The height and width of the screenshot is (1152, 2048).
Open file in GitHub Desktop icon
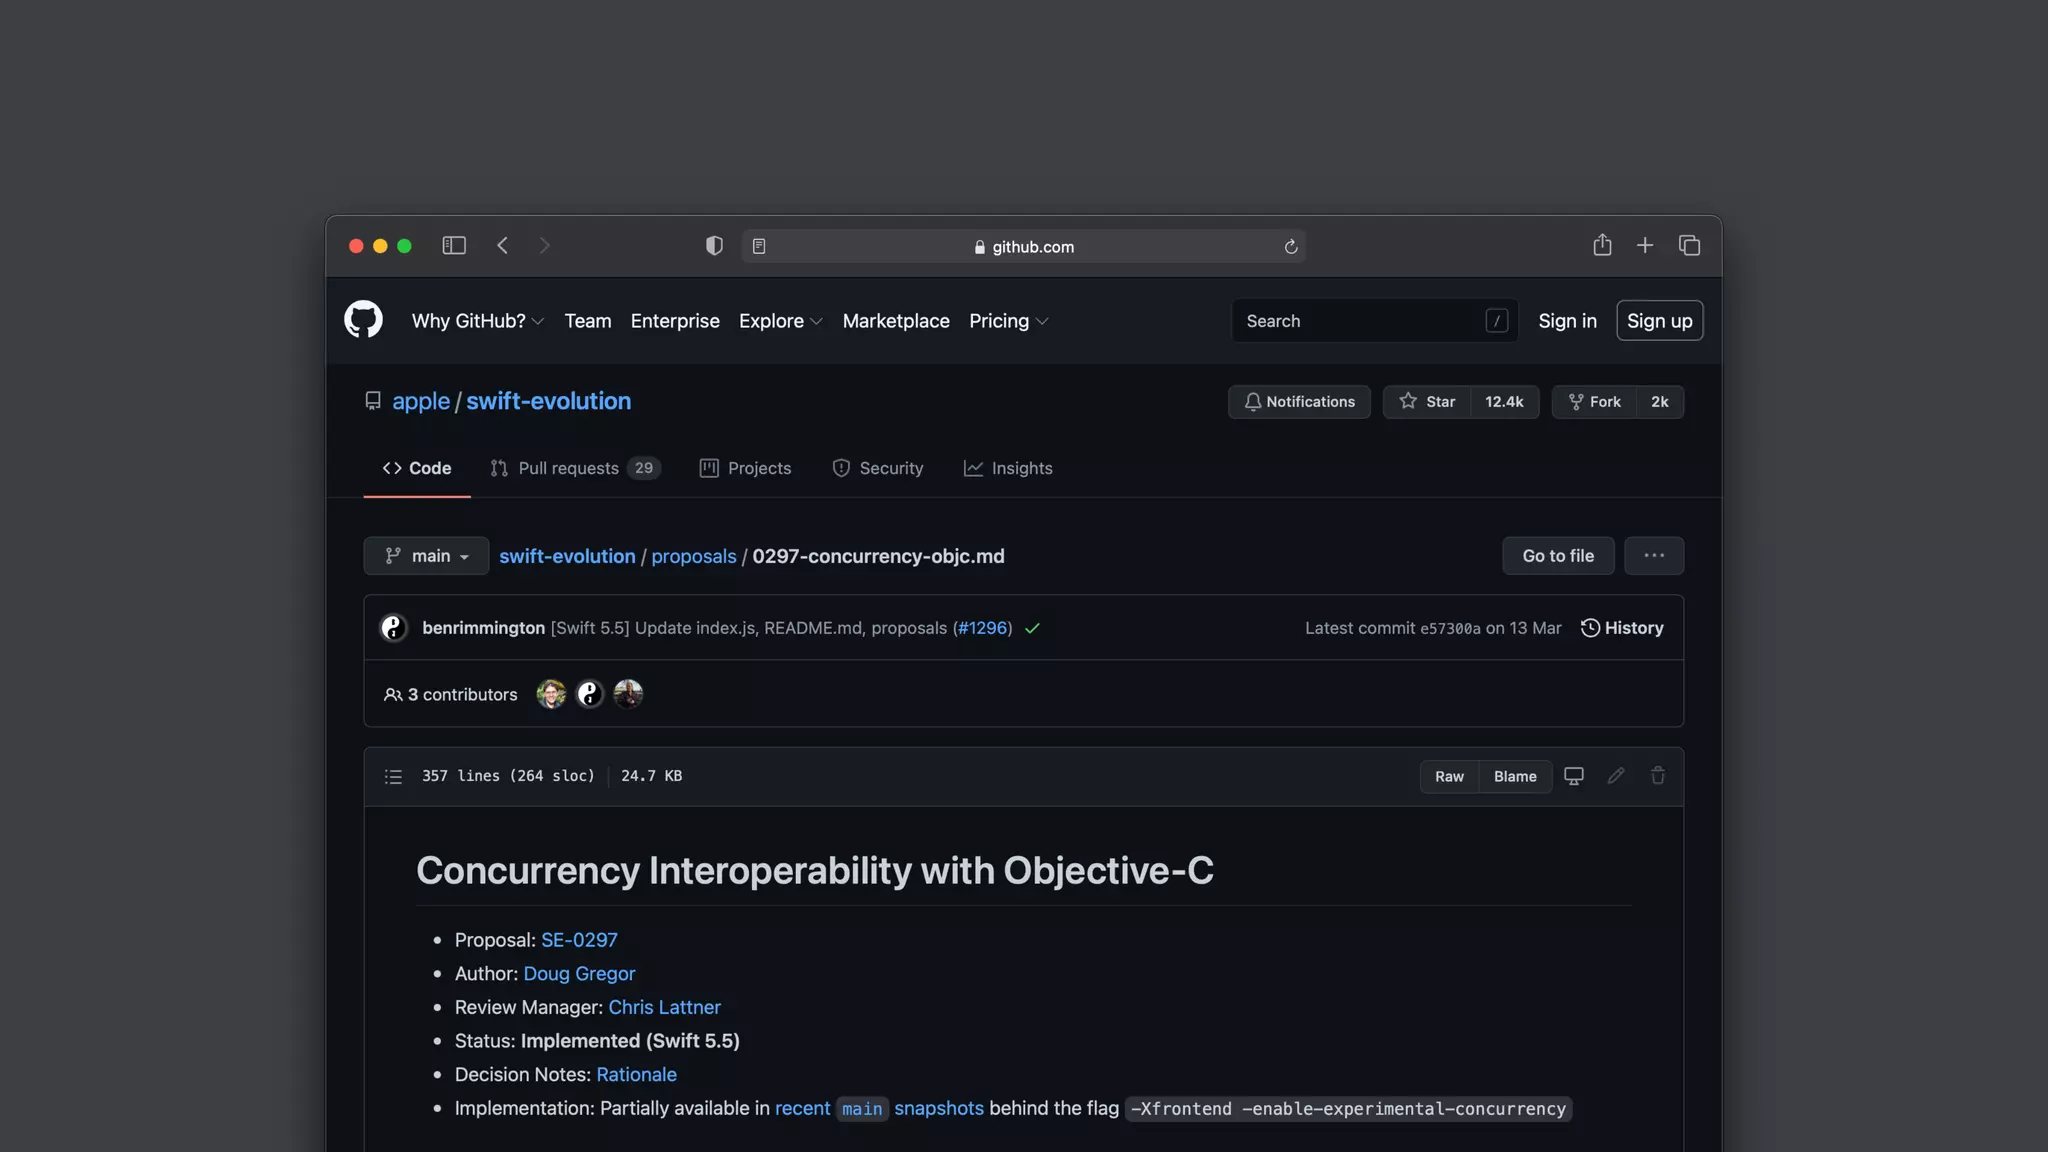click(1574, 776)
